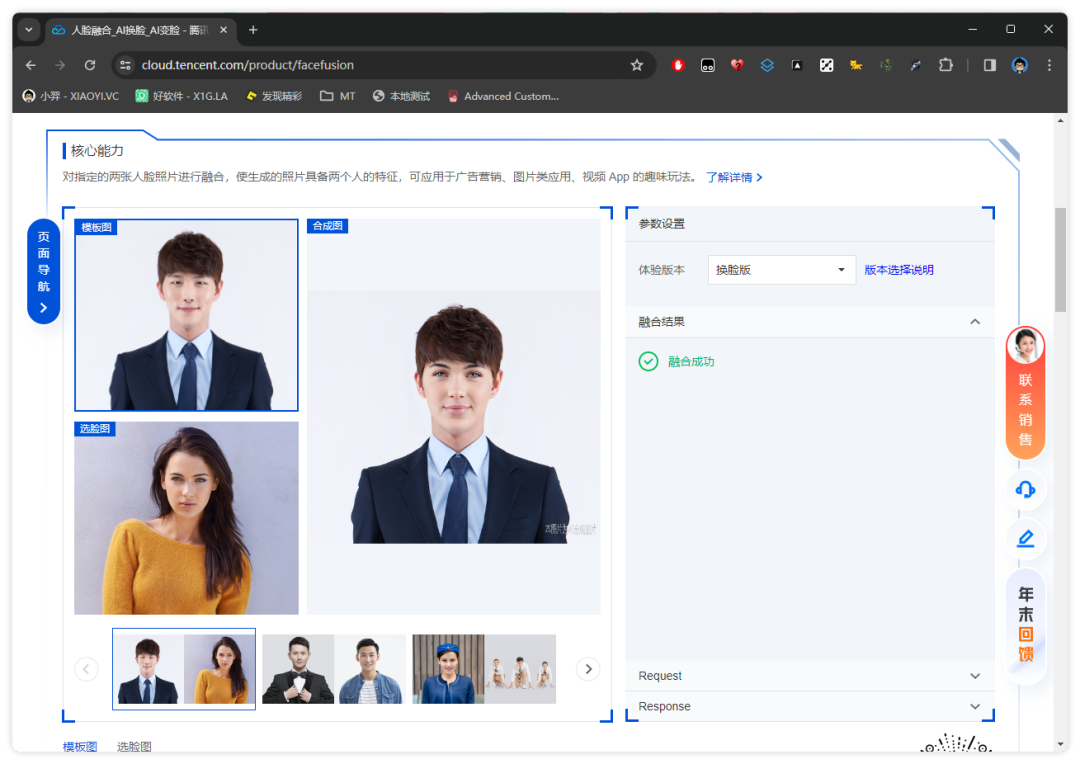Go back to previous page
This screenshot has height=764, width=1080.
31,65
